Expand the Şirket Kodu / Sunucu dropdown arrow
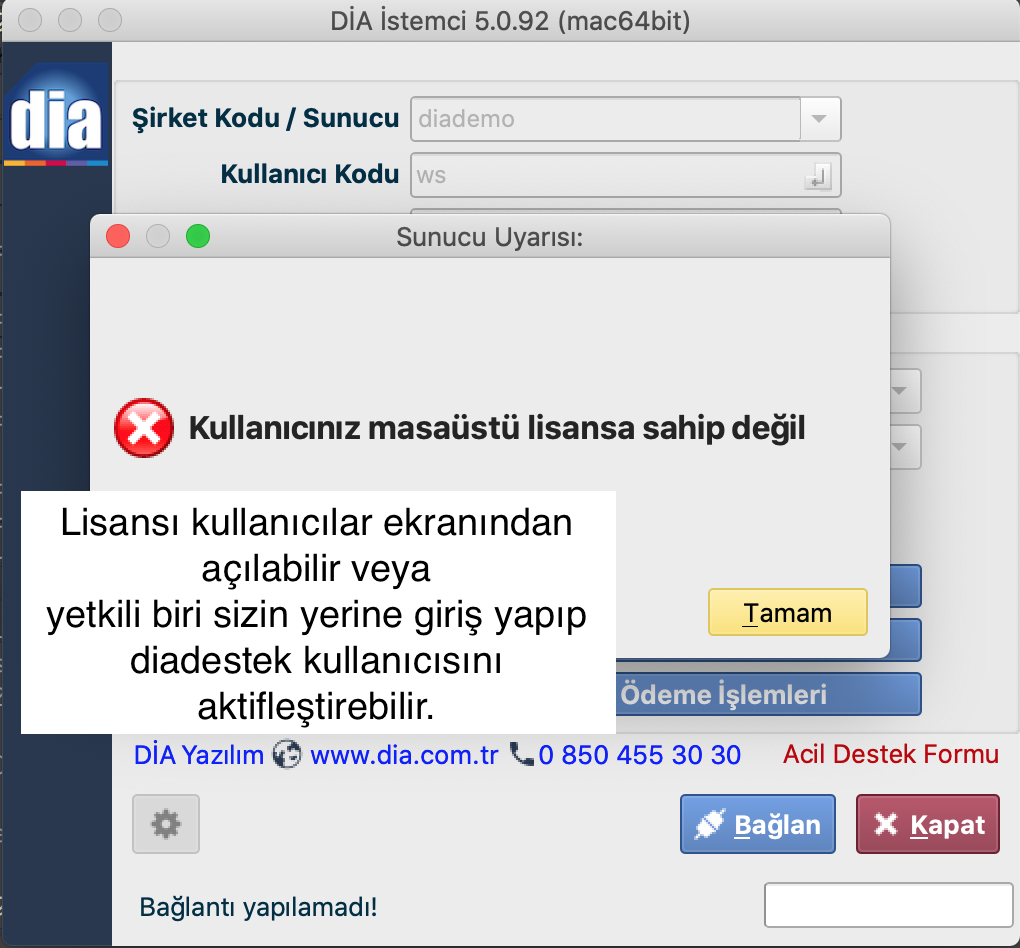This screenshot has width=1020, height=948. pos(820,119)
